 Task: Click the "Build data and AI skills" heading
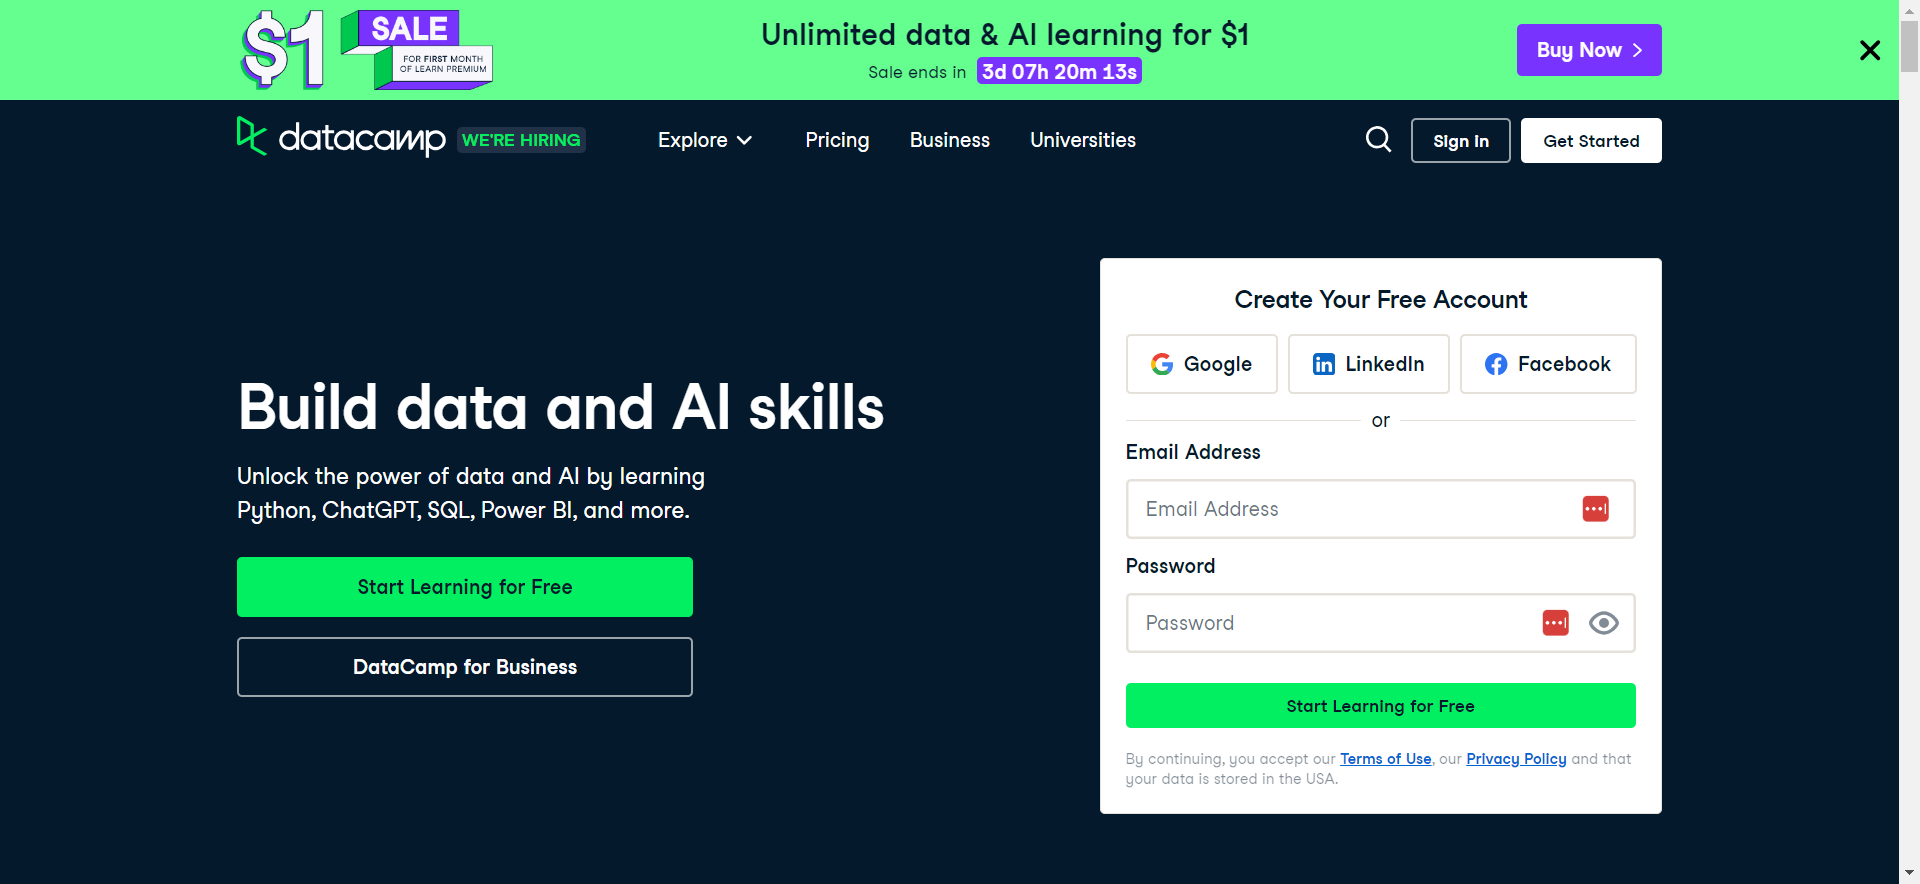coord(560,408)
